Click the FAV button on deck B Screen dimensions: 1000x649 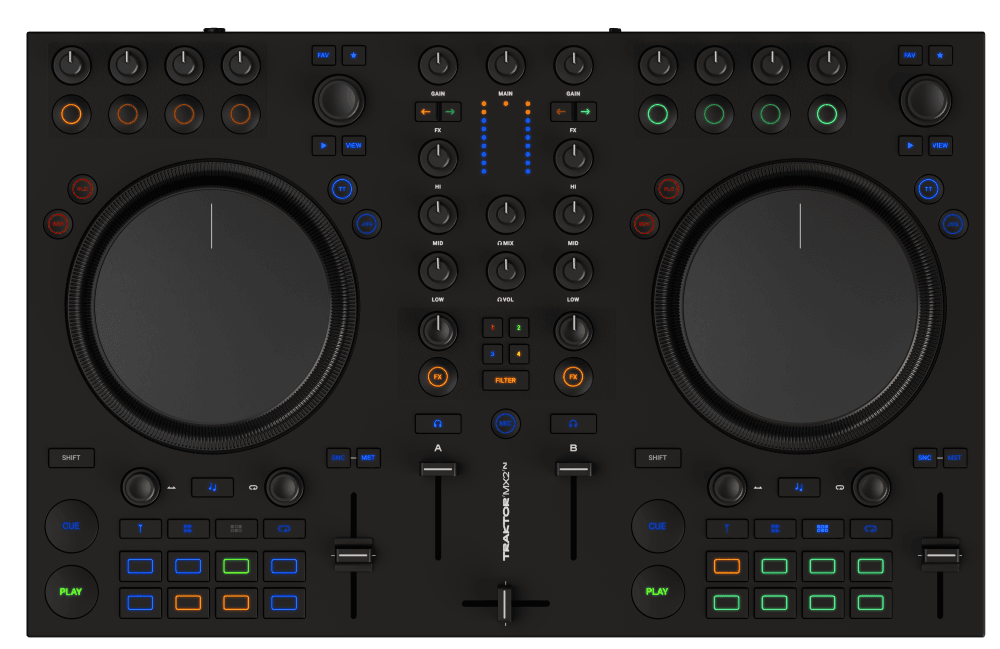[909, 55]
